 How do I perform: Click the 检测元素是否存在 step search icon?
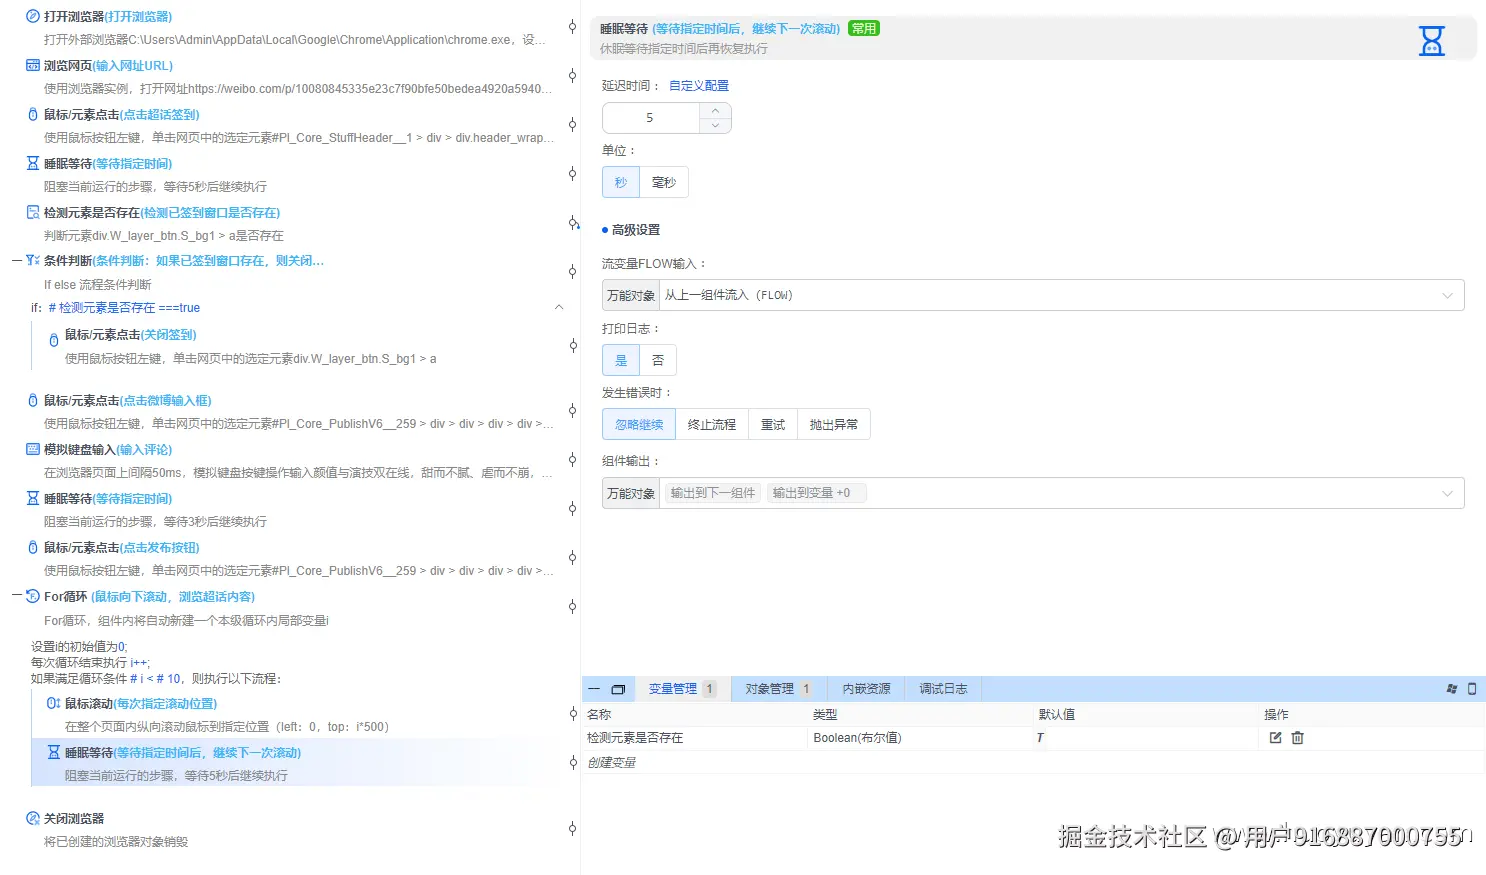point(33,213)
